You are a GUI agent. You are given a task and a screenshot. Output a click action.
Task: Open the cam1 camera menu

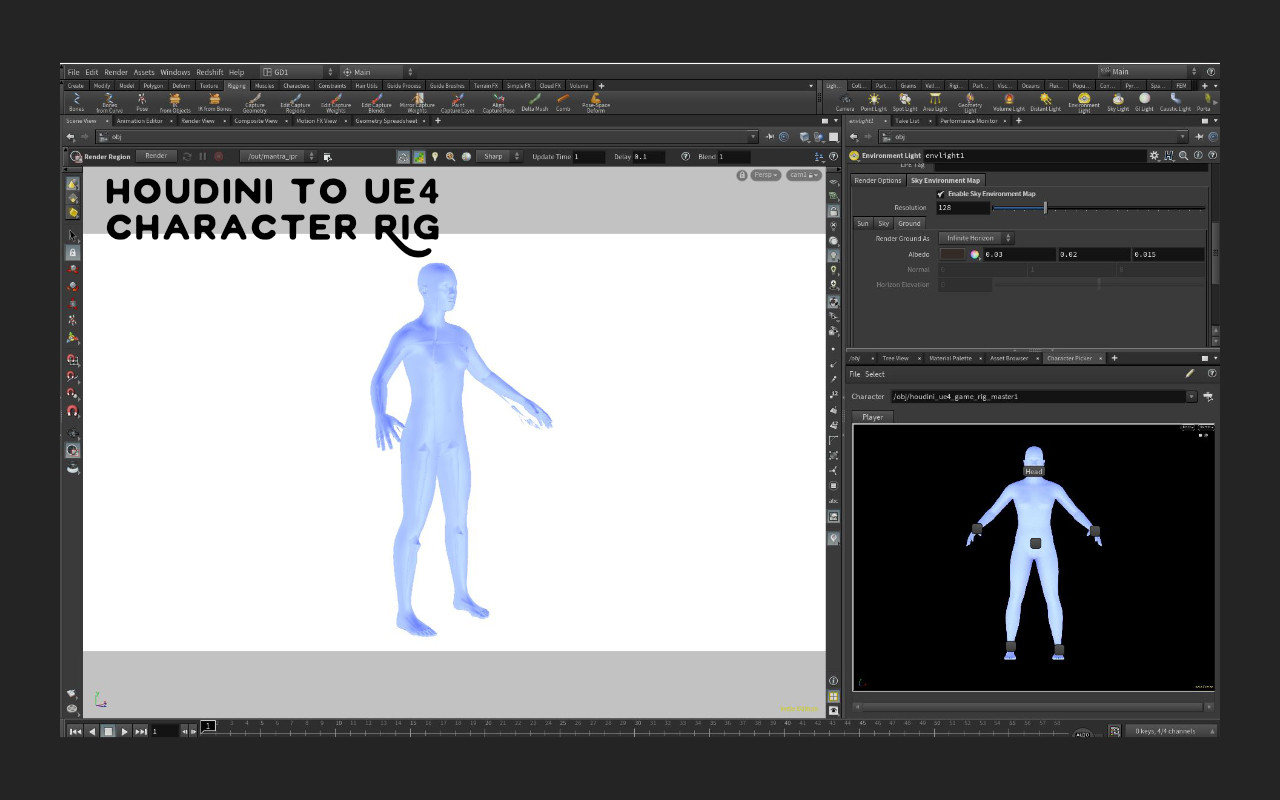point(803,175)
